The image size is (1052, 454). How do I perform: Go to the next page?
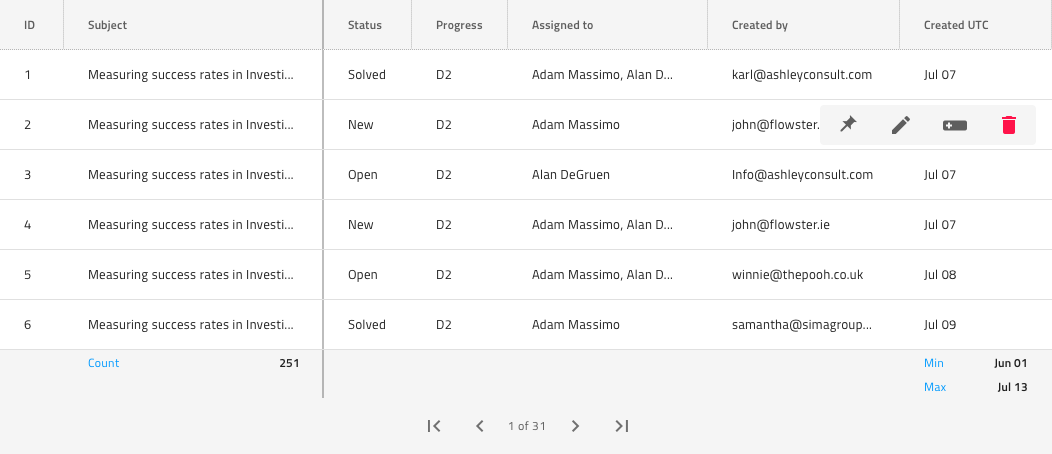pos(575,426)
